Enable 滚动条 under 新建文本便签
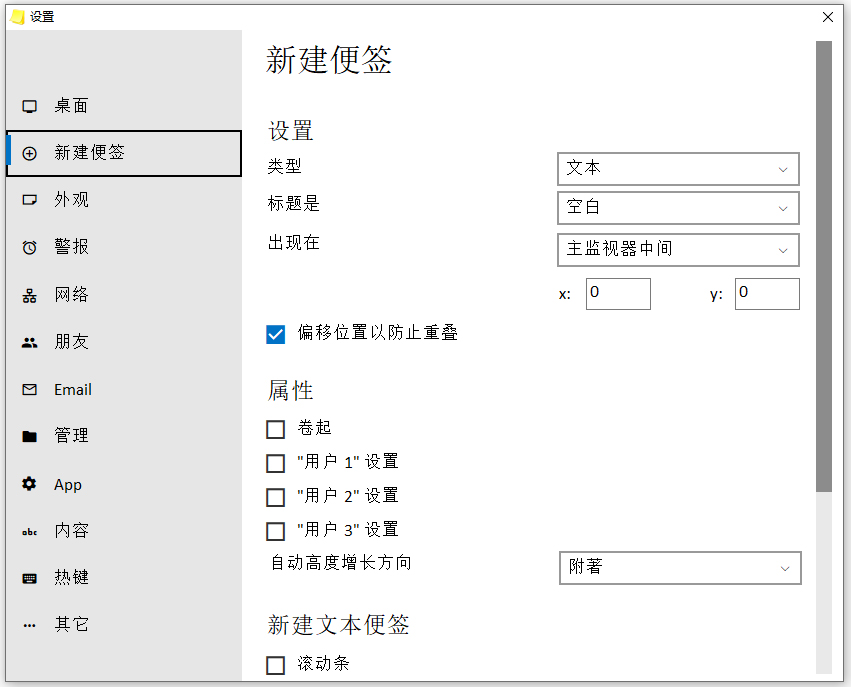The width and height of the screenshot is (851, 687). 276,664
